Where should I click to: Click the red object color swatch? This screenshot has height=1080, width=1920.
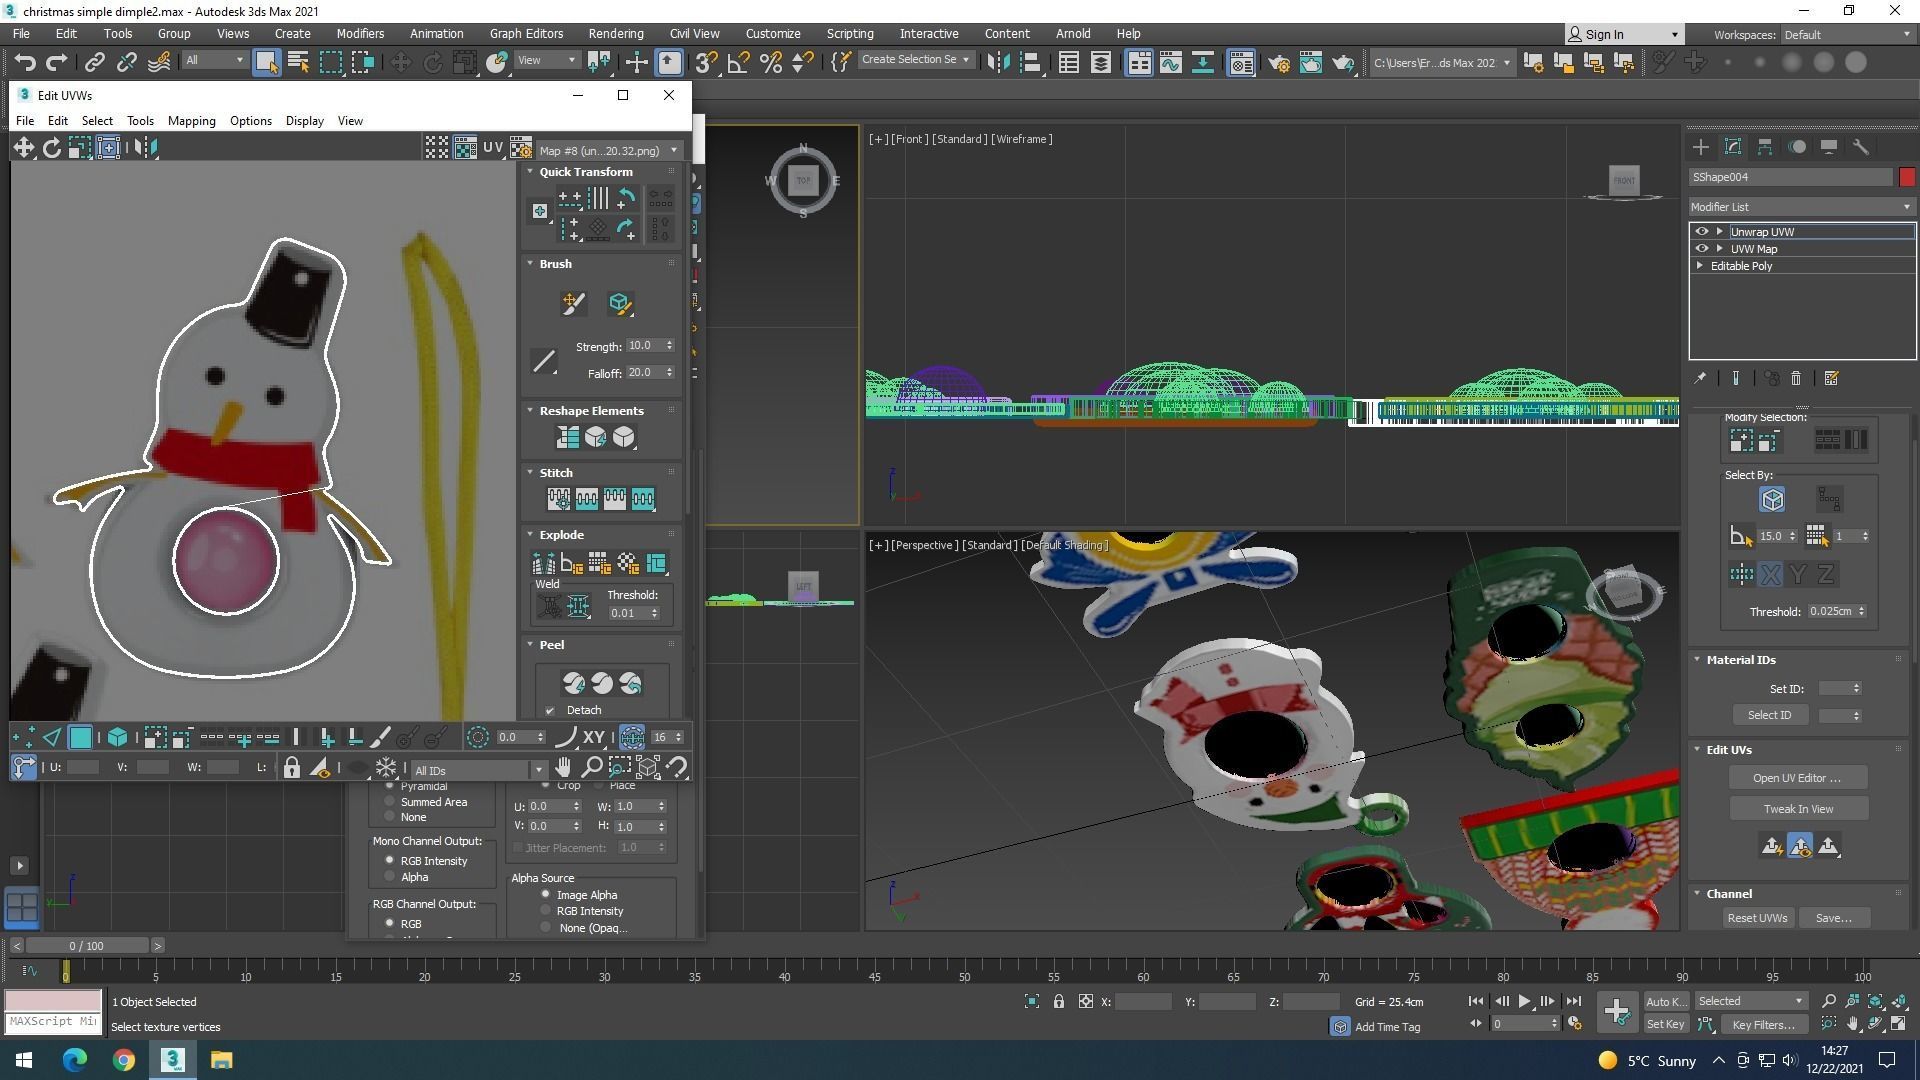pyautogui.click(x=1907, y=177)
